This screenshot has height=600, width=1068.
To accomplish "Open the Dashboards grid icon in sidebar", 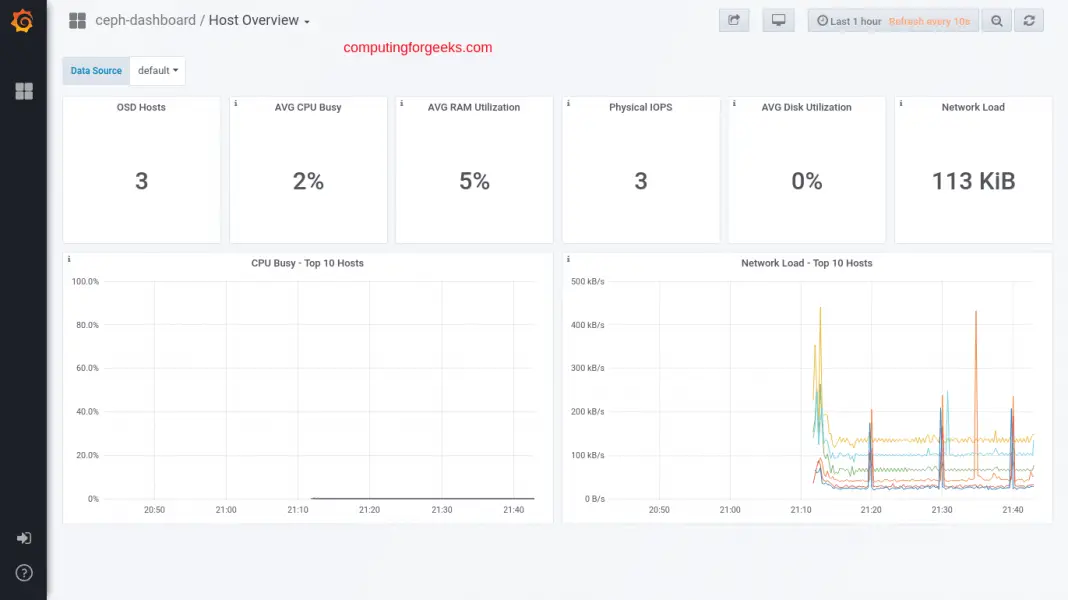I will pos(24,92).
